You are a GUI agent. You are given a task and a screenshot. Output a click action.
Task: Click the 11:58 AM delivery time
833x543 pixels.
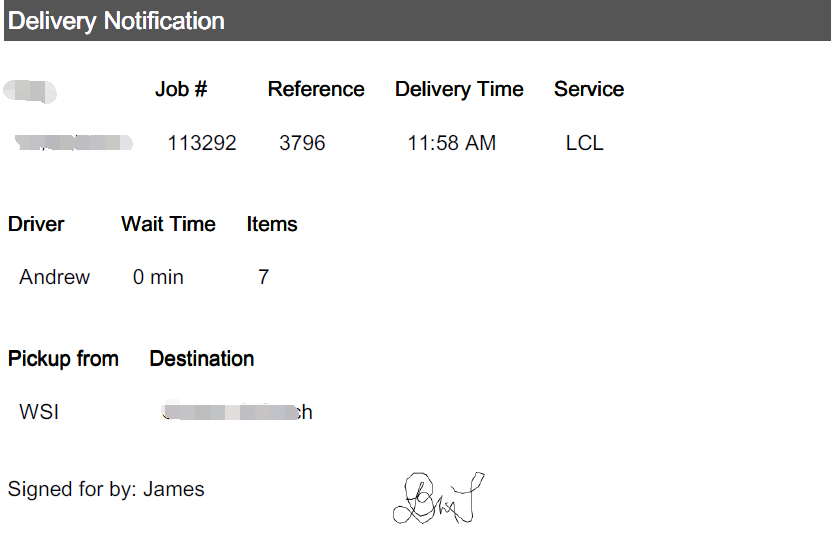tap(452, 143)
